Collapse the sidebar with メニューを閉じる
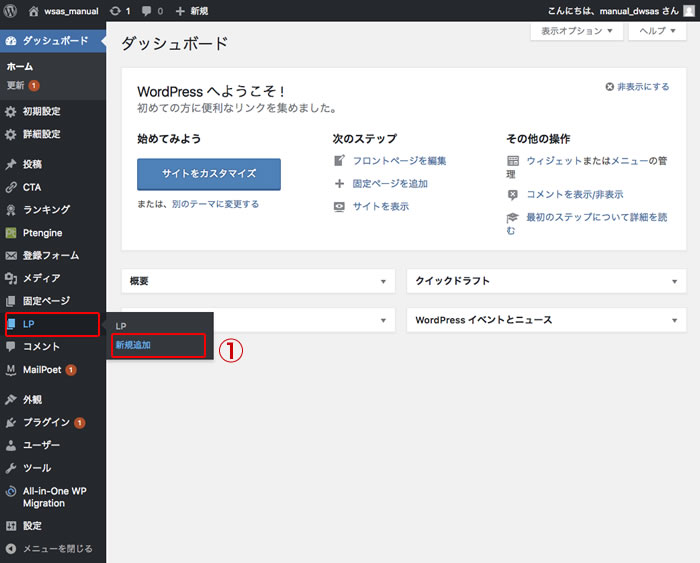700x563 pixels. point(50,548)
